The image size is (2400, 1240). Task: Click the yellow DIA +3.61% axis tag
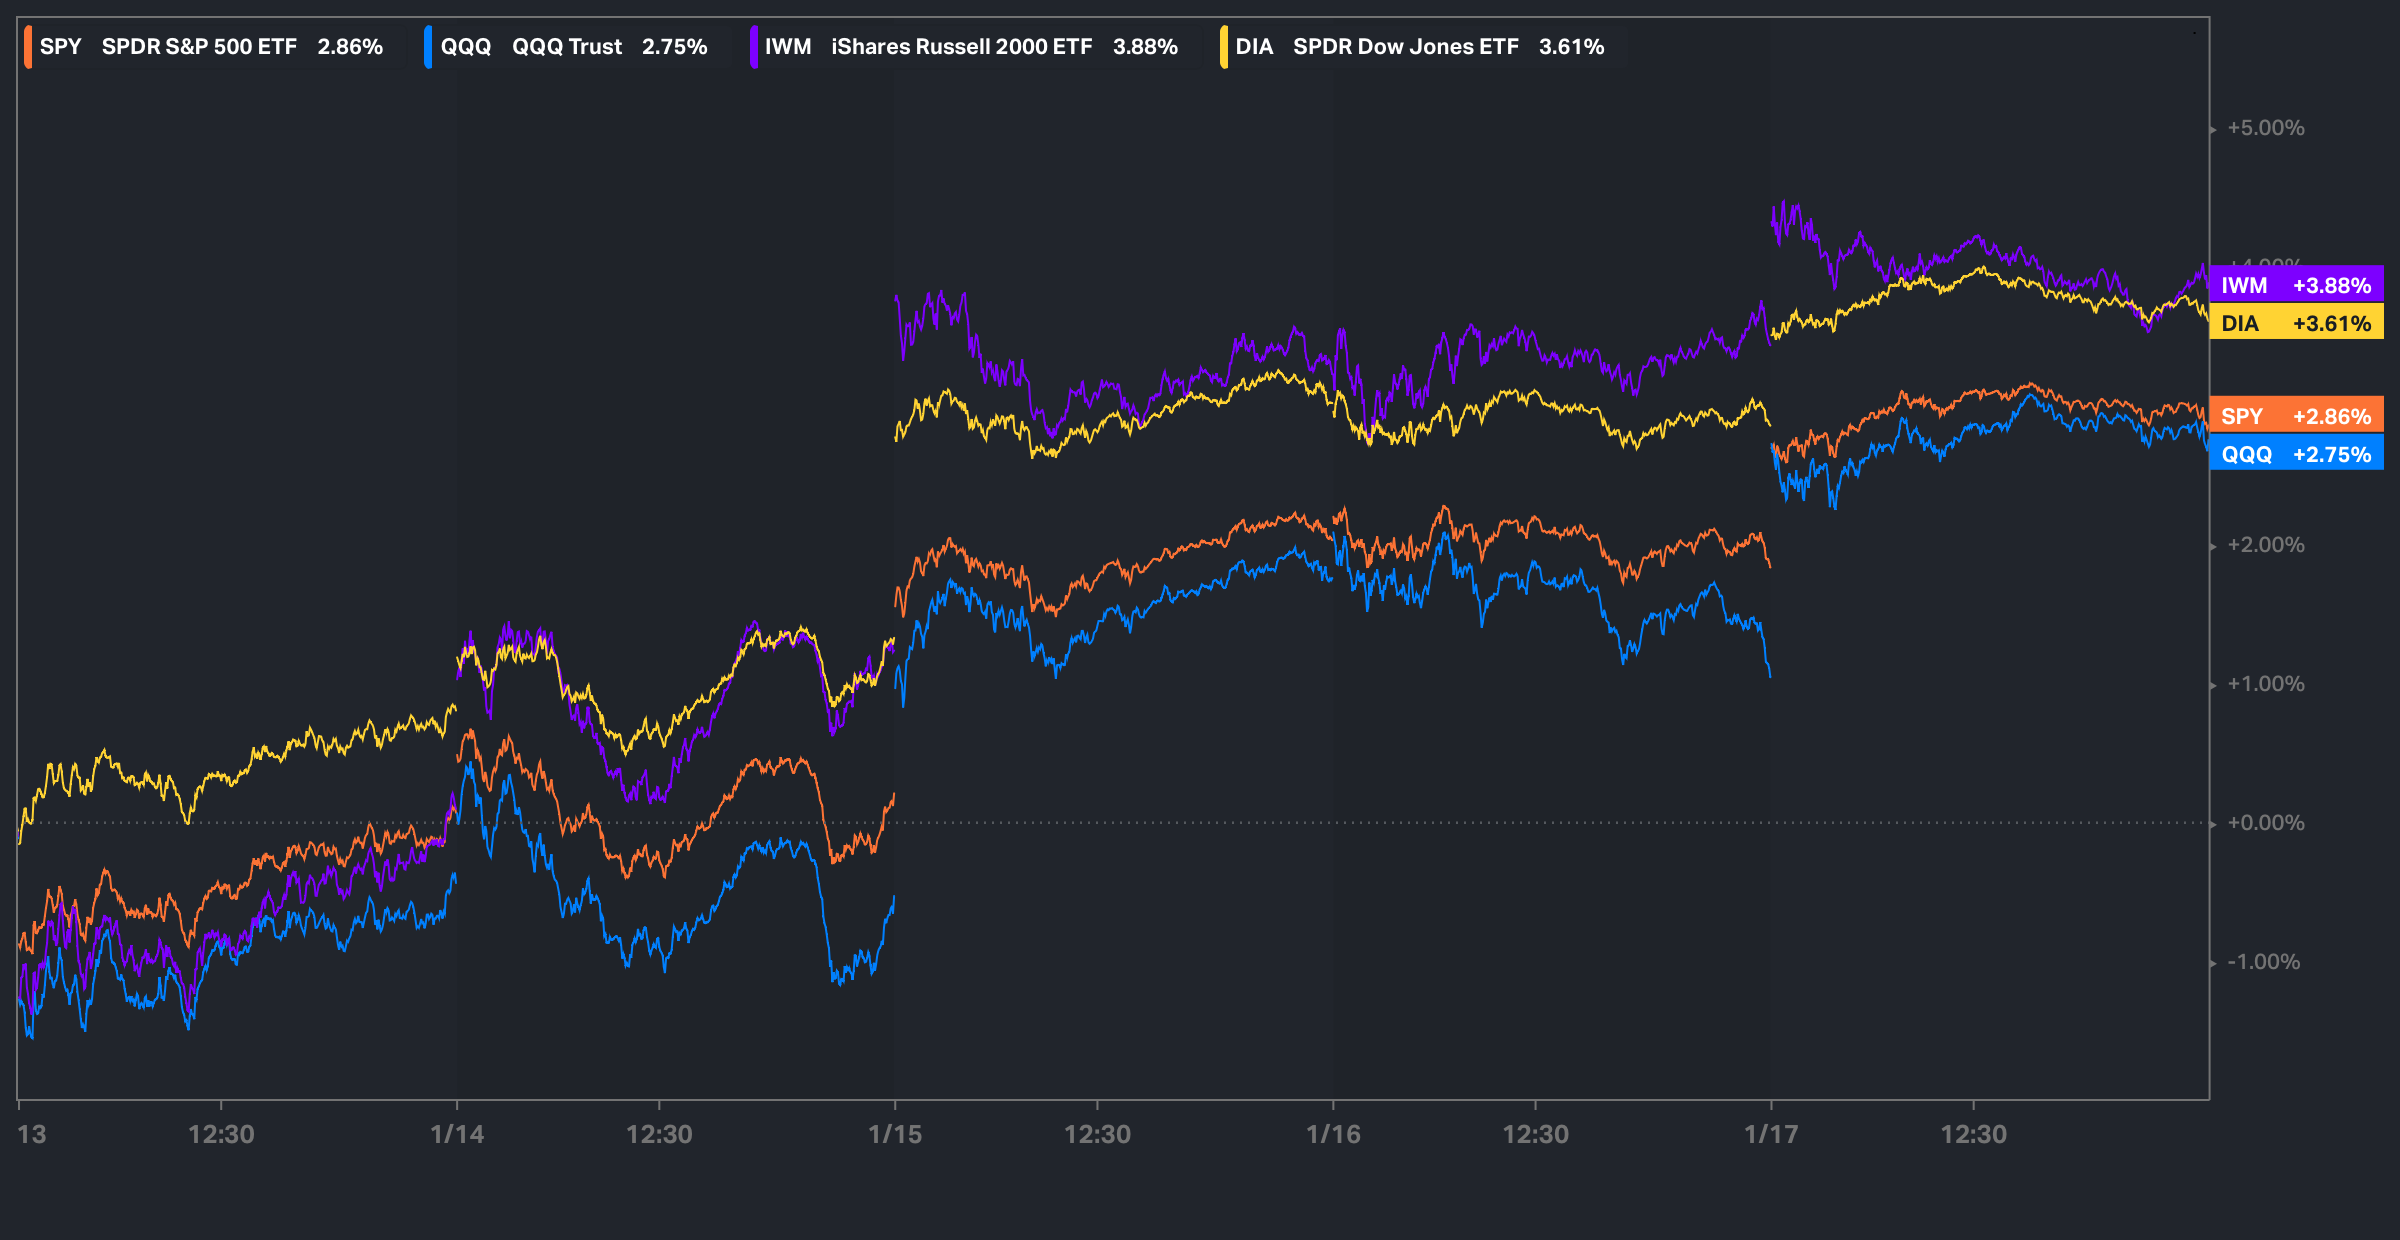pos(2296,323)
